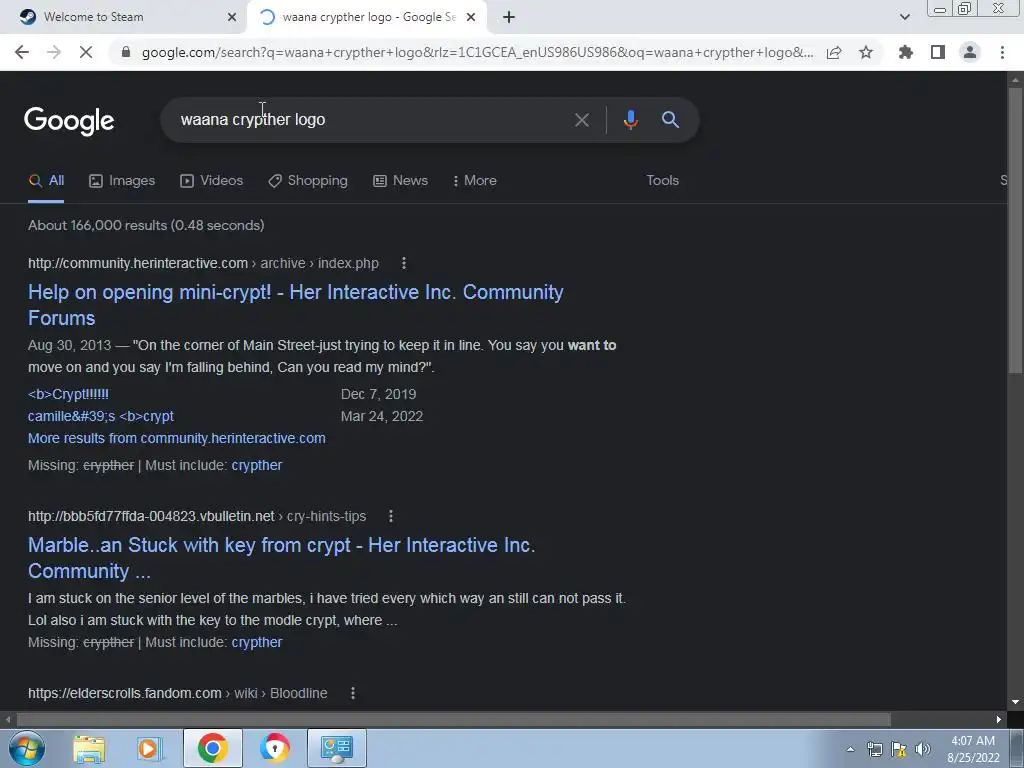Open the Chrome profile avatar
Screen dimensions: 1024x768
[x=970, y=52]
